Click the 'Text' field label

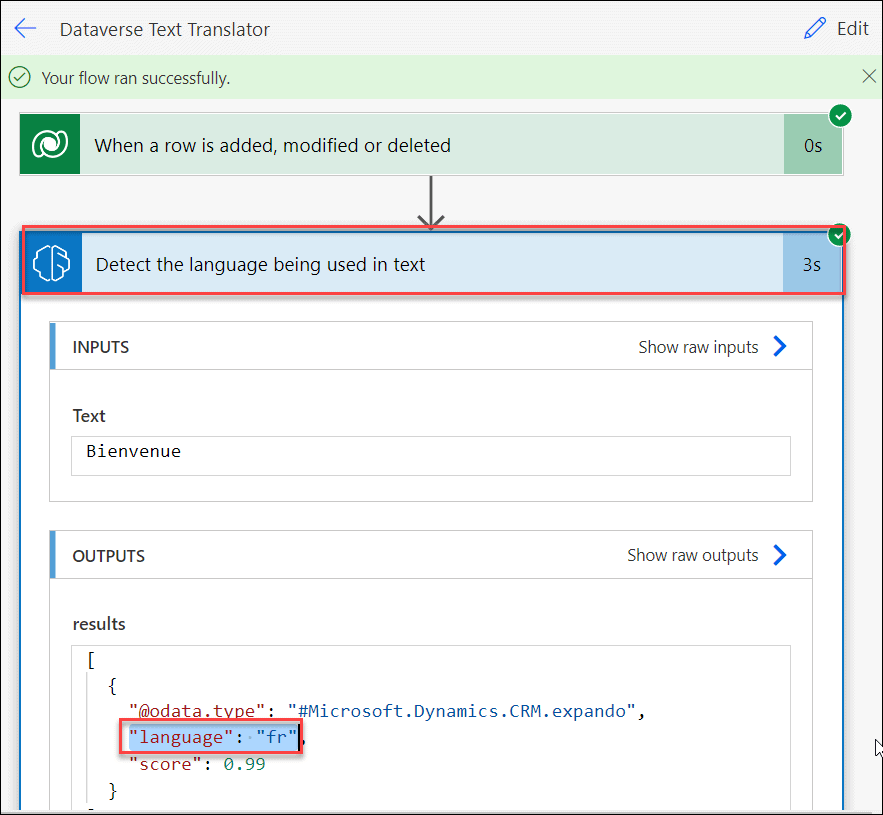(x=89, y=416)
